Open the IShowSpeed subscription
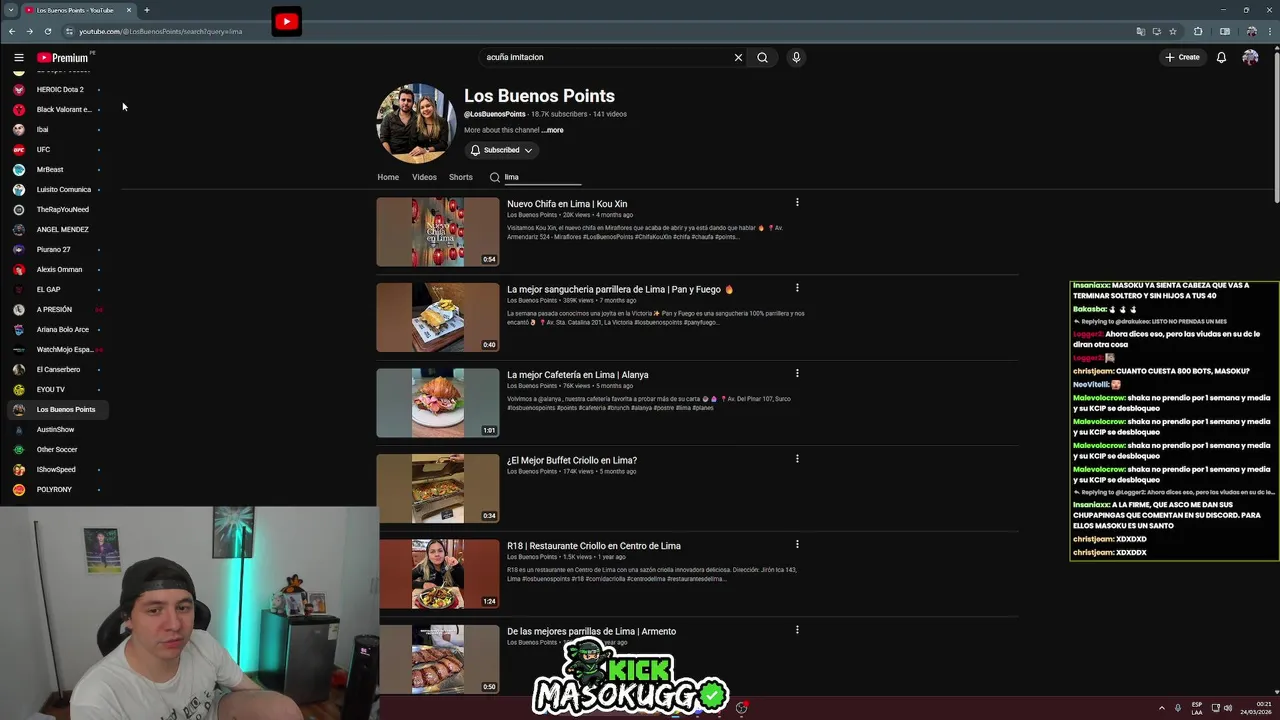This screenshot has height=720, width=1280. pyautogui.click(x=58, y=469)
